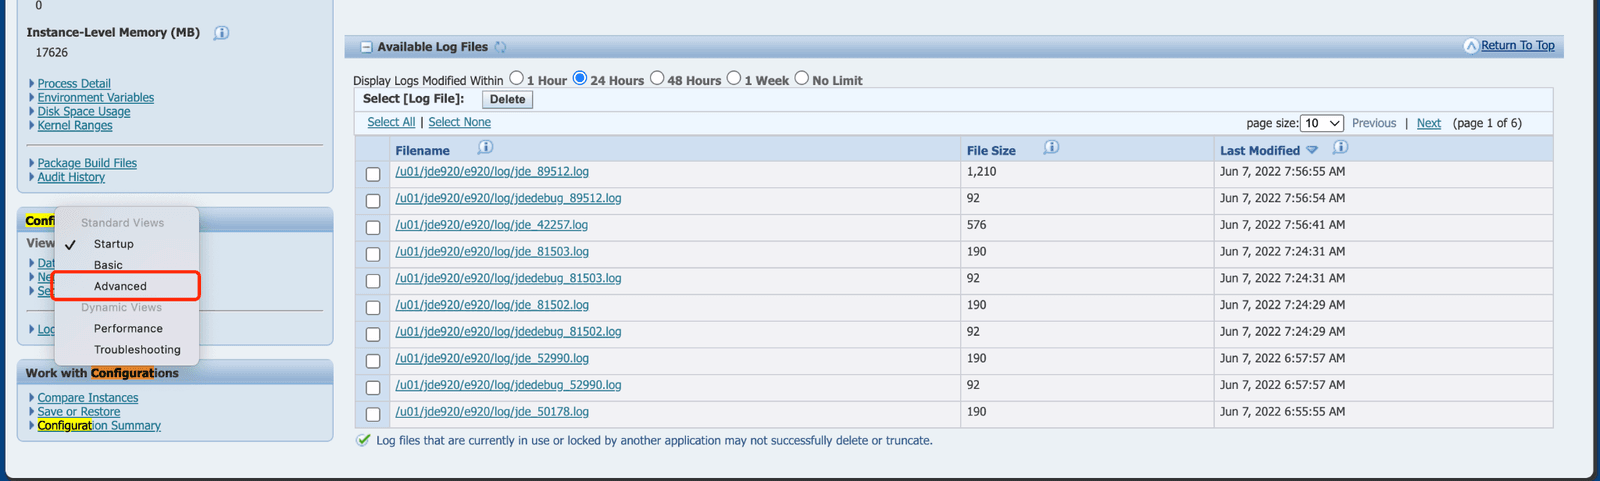1600x481 pixels.
Task: Choose Troubleshooting dynamic view
Action: click(137, 349)
